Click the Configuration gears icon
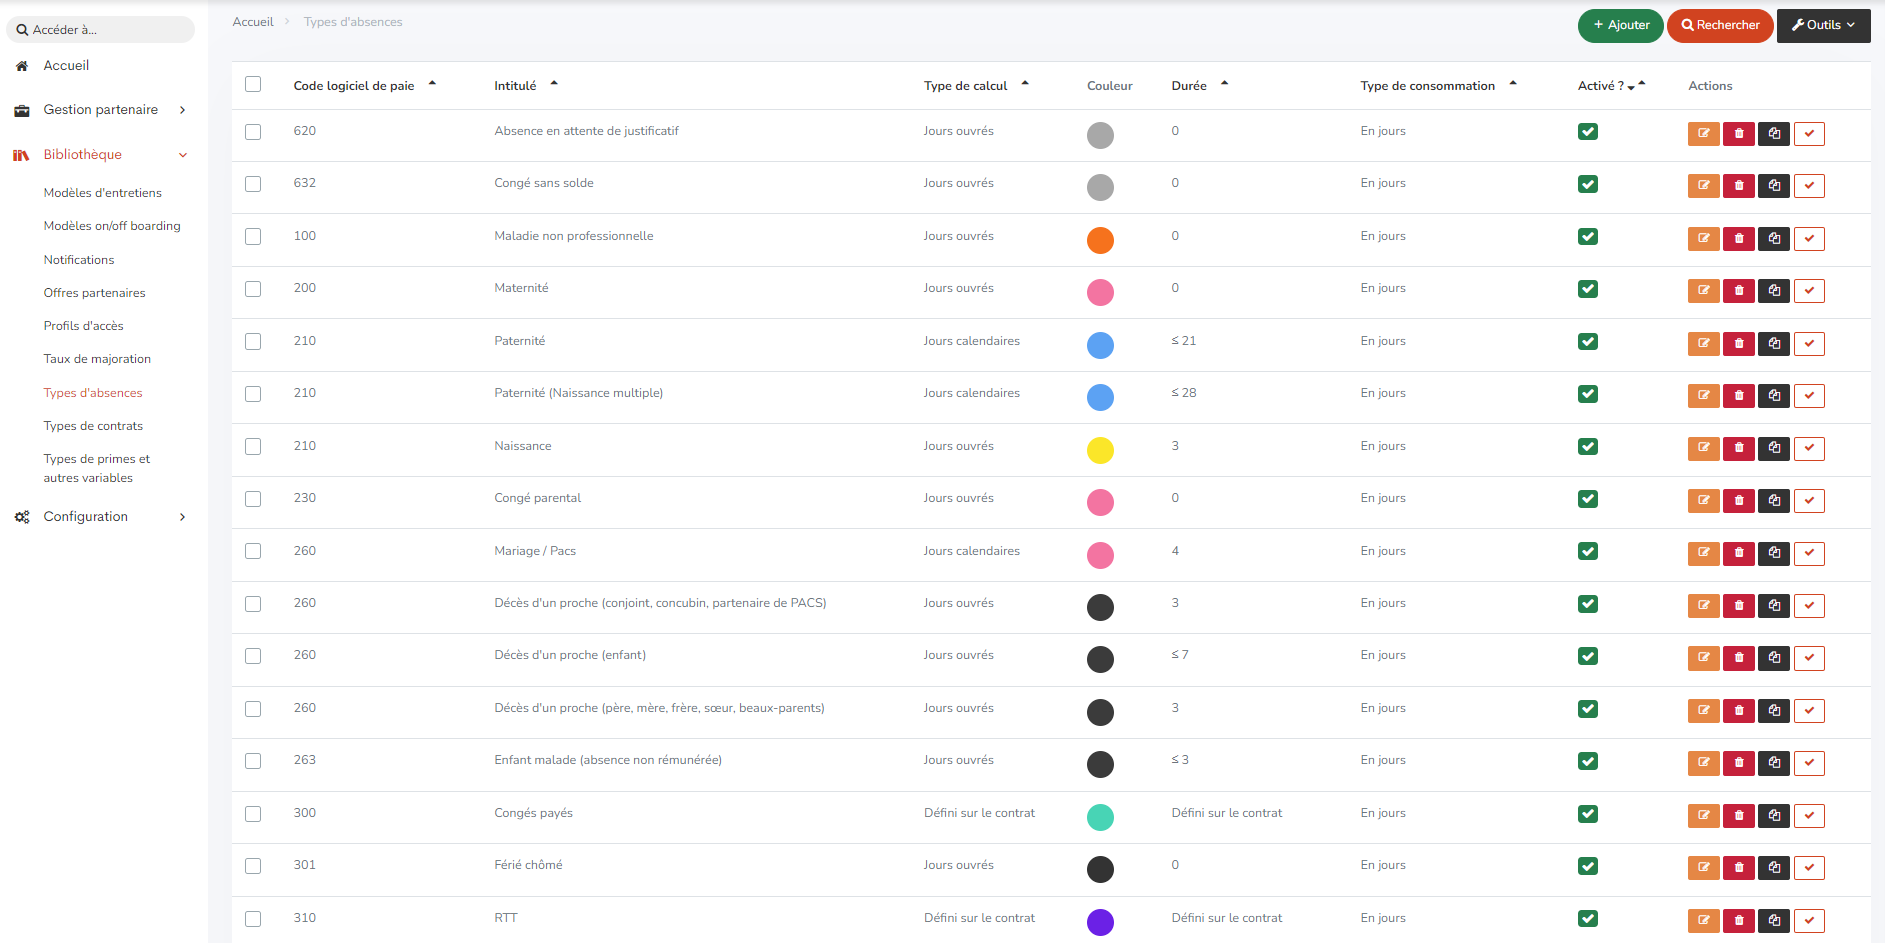Screen dimensions: 1885x943 (22, 517)
